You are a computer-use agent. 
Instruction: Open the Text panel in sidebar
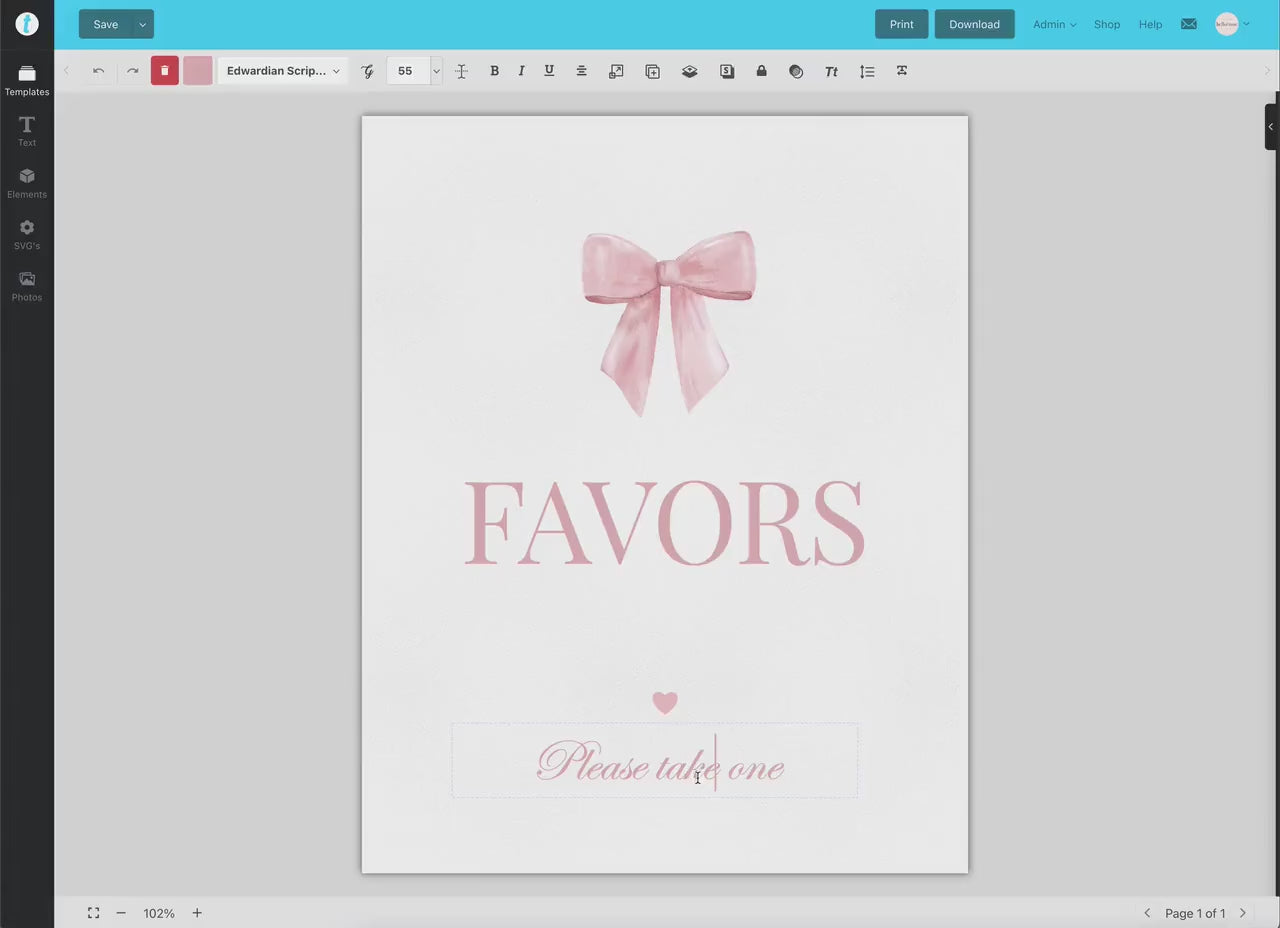pos(27,131)
